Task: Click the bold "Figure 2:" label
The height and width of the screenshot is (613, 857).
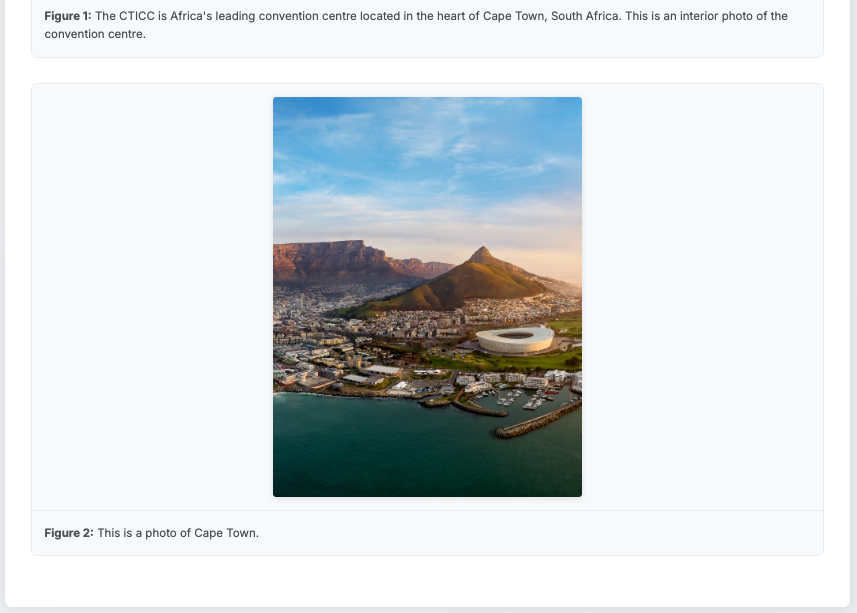Action: tap(69, 533)
